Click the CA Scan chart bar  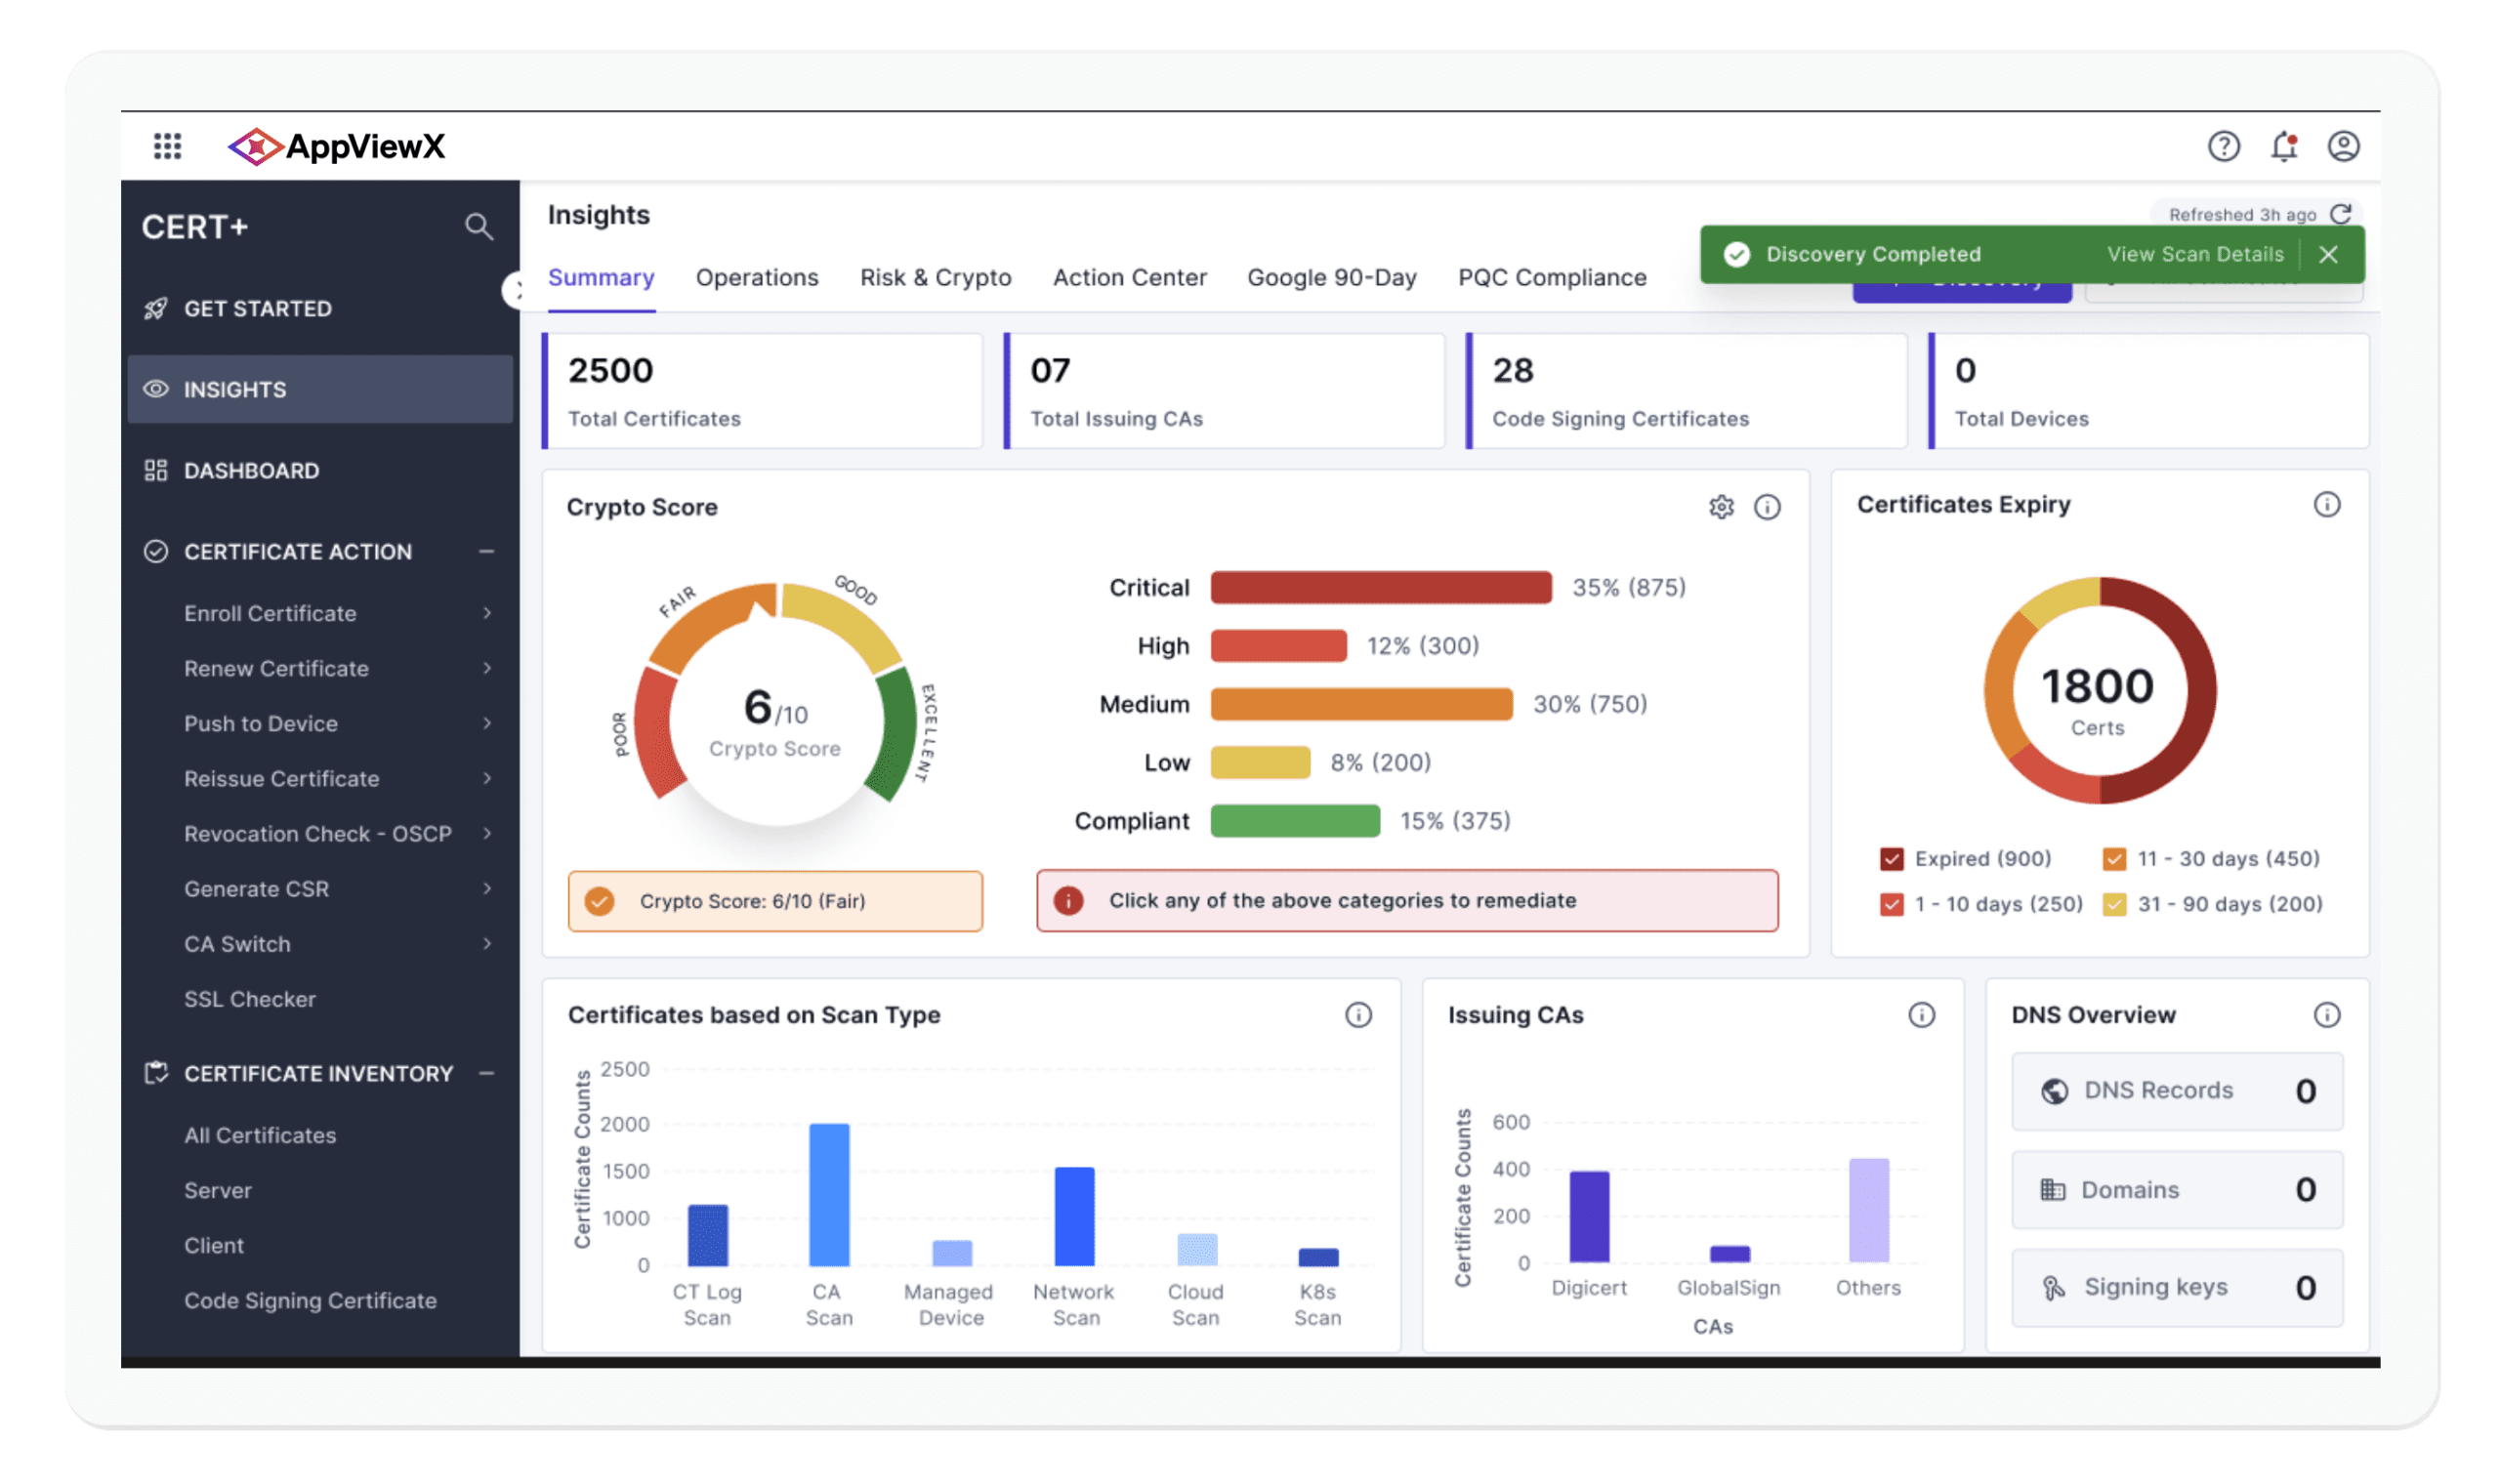[x=829, y=1194]
